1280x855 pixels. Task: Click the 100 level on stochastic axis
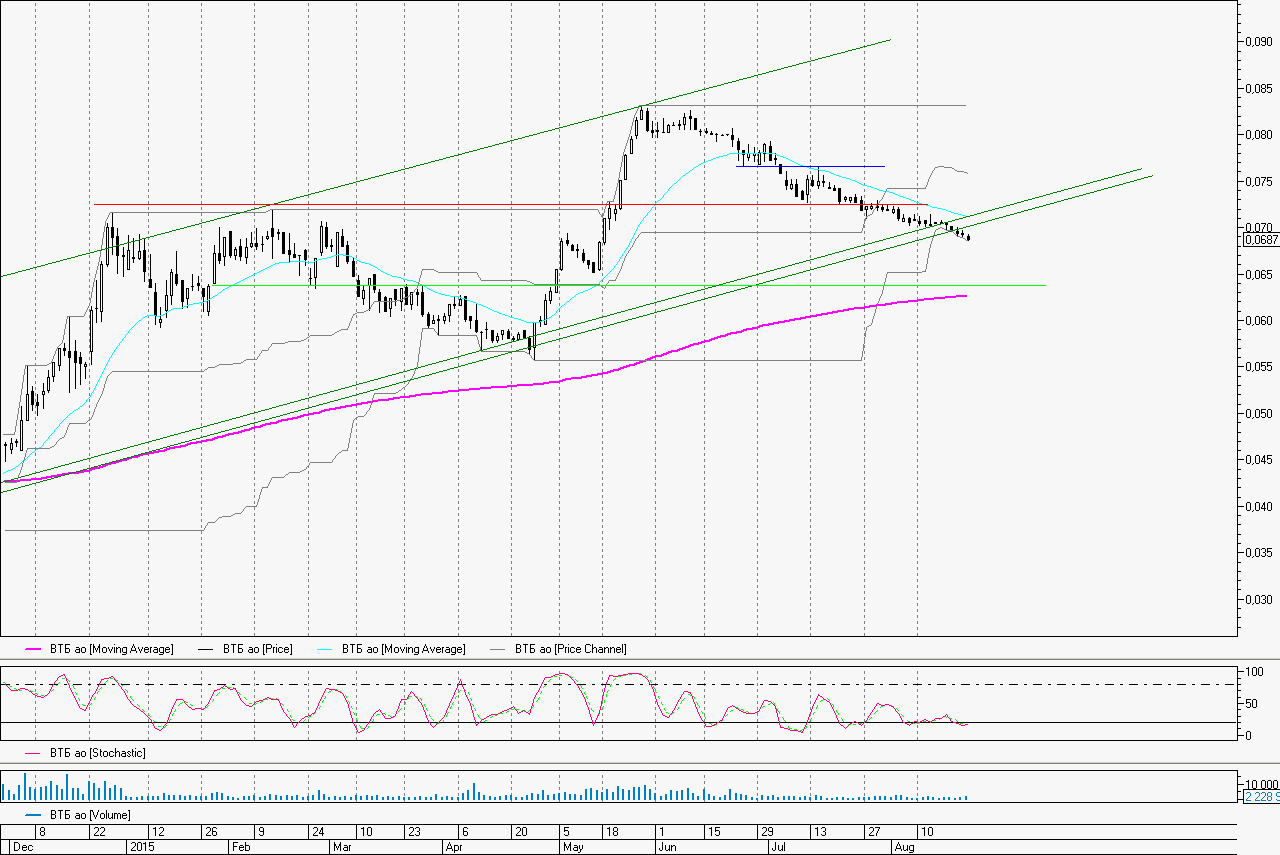click(x=1252, y=671)
